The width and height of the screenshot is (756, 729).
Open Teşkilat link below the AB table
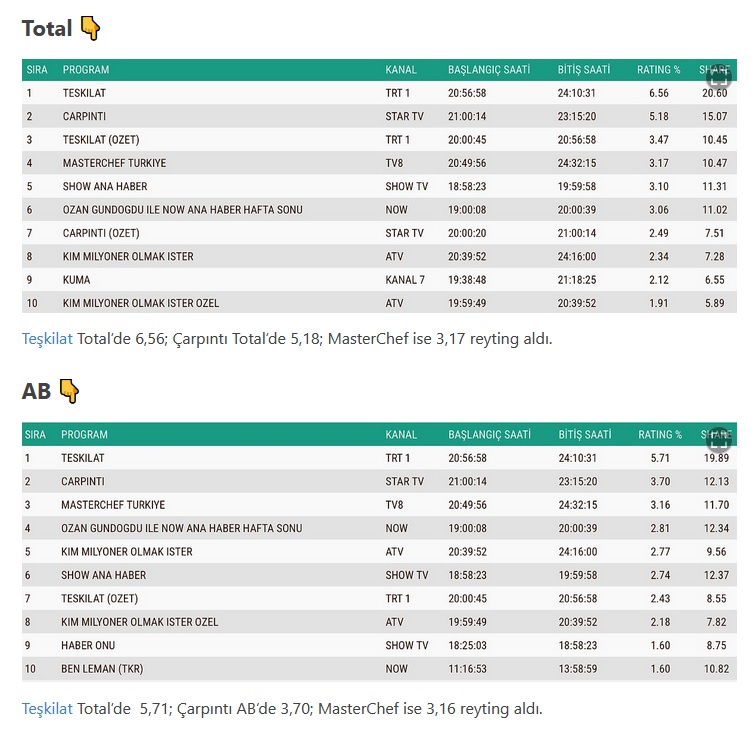pos(47,709)
